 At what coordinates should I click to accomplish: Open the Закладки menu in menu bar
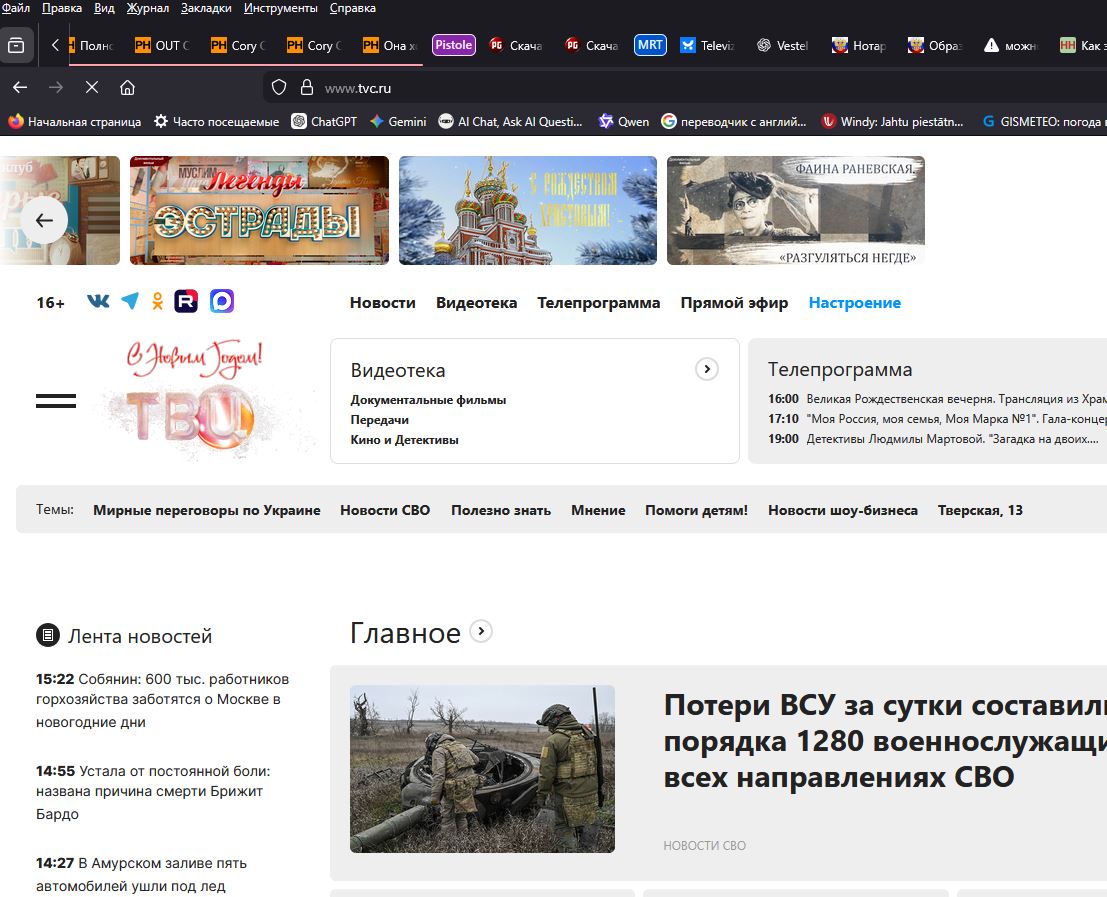click(x=206, y=8)
